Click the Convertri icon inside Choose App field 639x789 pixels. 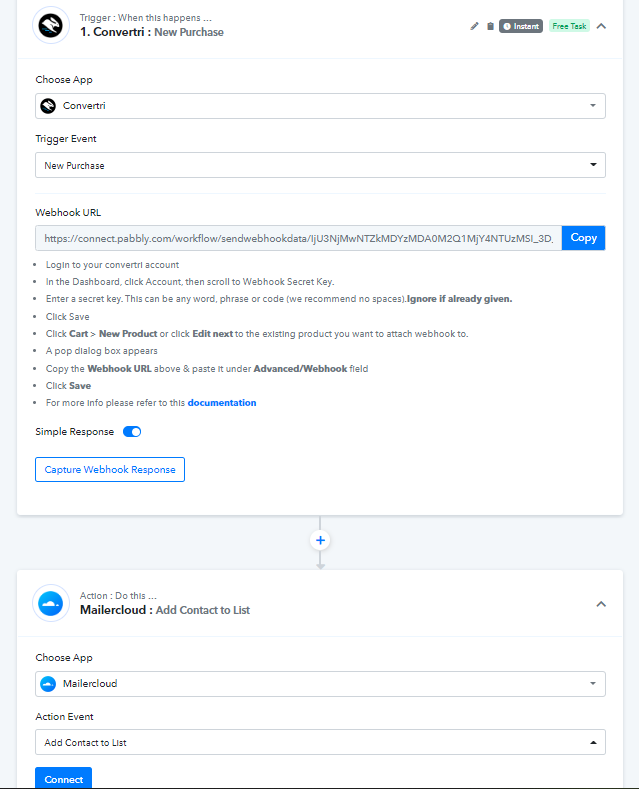coord(48,106)
